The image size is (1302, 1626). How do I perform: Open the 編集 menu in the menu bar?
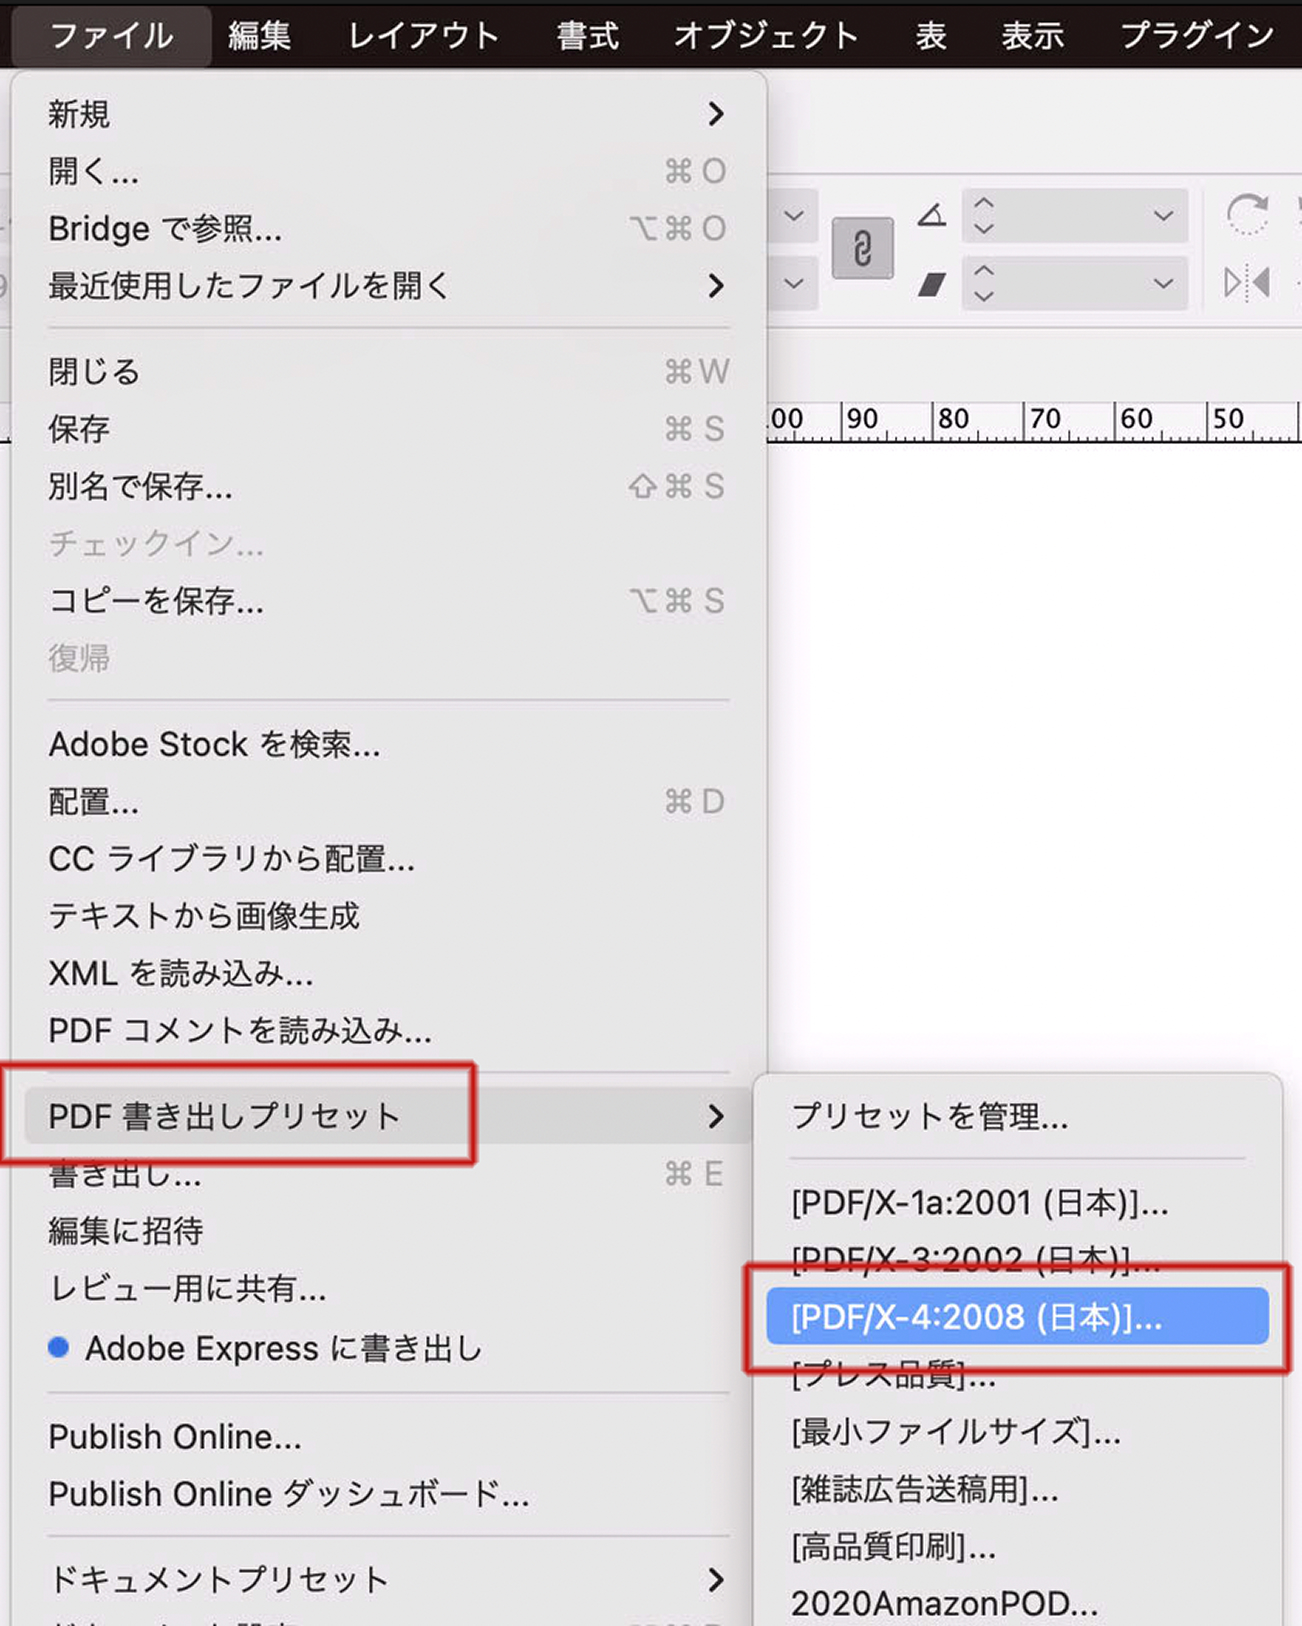259,36
